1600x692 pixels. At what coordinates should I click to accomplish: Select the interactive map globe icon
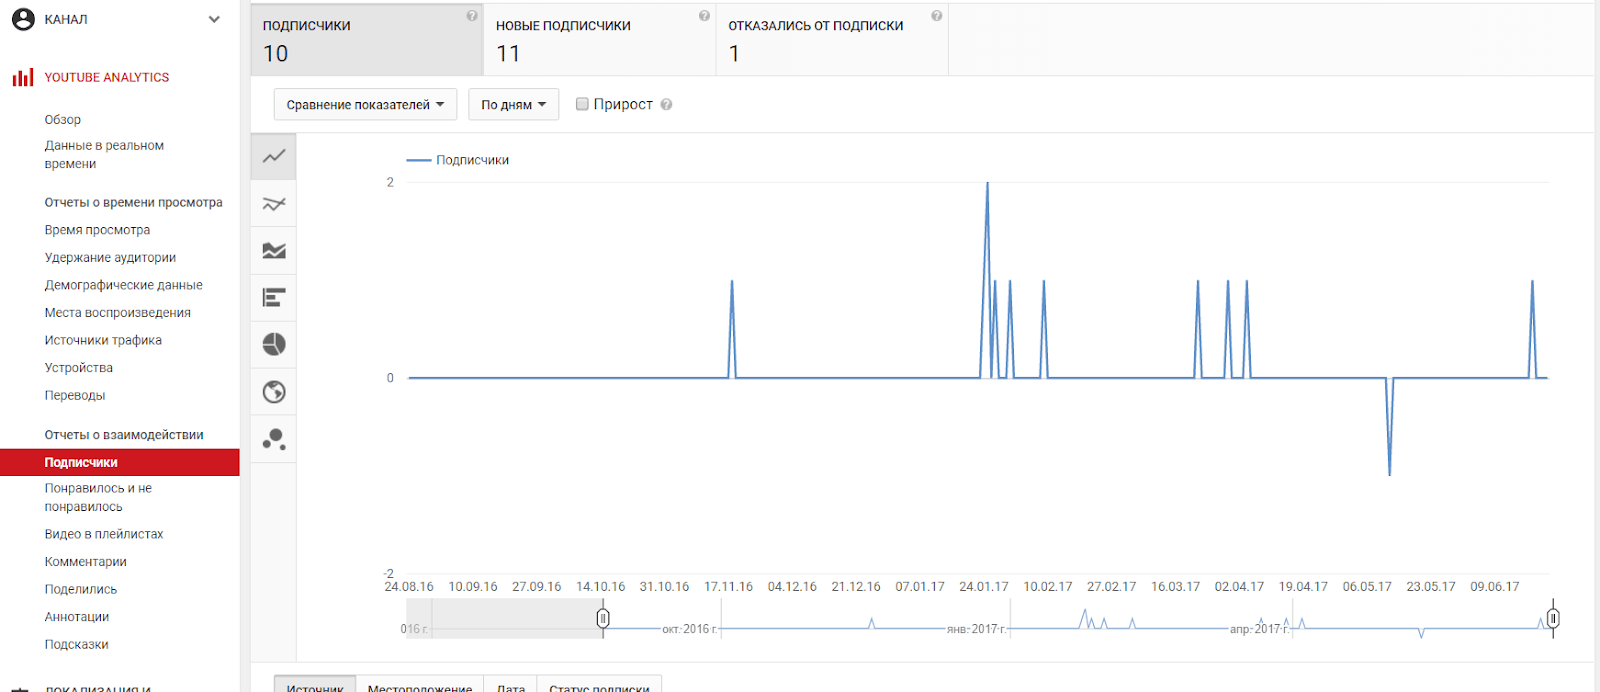pyautogui.click(x=274, y=392)
